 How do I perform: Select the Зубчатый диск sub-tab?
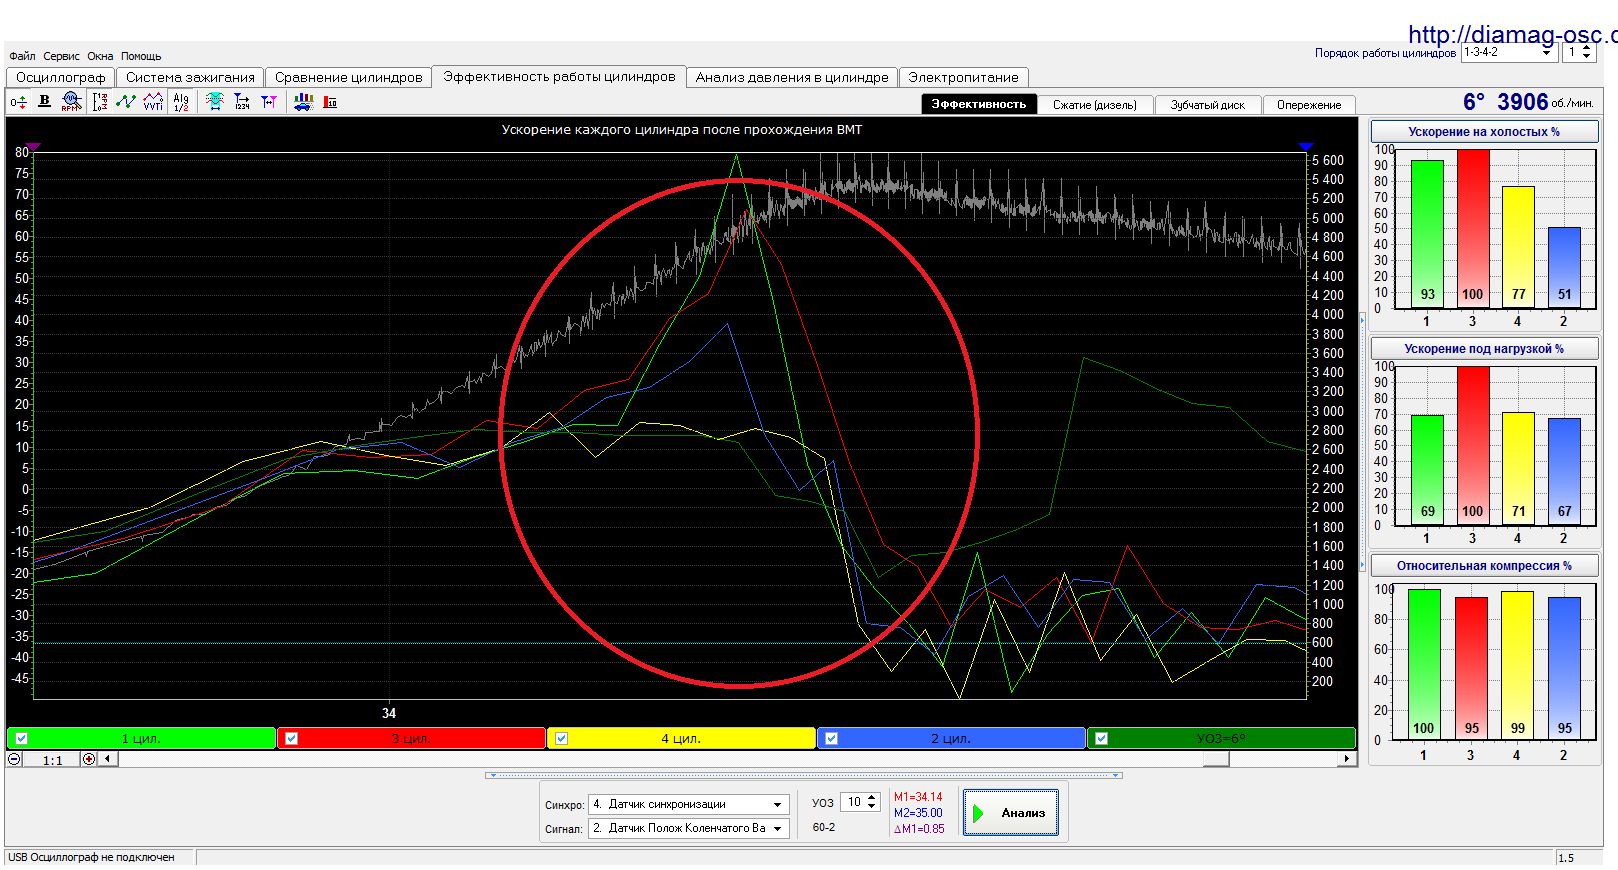[1208, 105]
